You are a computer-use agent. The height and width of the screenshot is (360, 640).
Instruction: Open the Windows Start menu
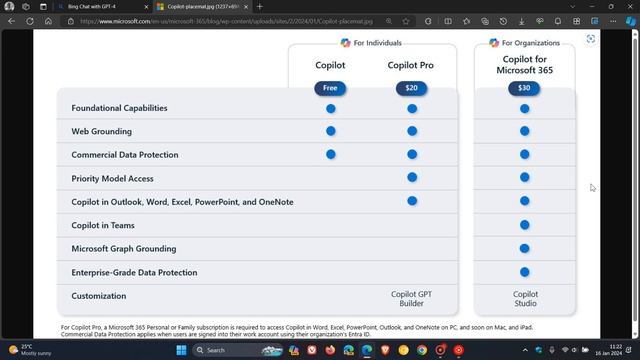[181, 350]
